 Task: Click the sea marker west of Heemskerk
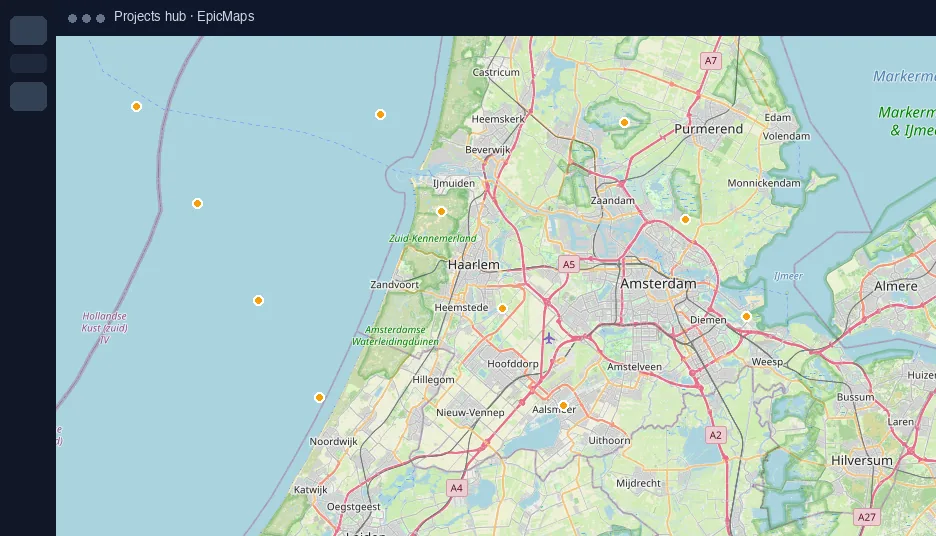pos(380,115)
